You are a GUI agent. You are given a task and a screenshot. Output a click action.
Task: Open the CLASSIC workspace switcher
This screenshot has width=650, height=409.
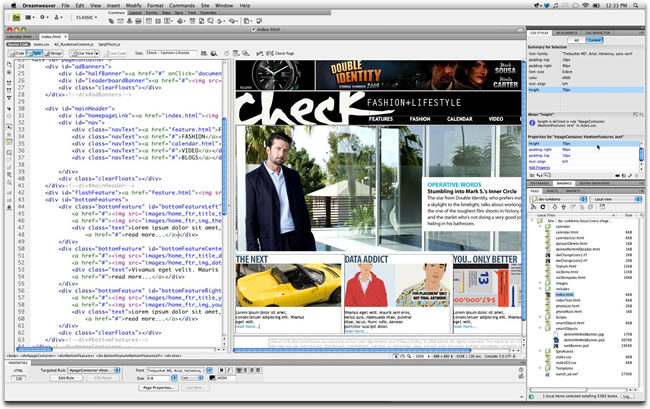point(86,17)
